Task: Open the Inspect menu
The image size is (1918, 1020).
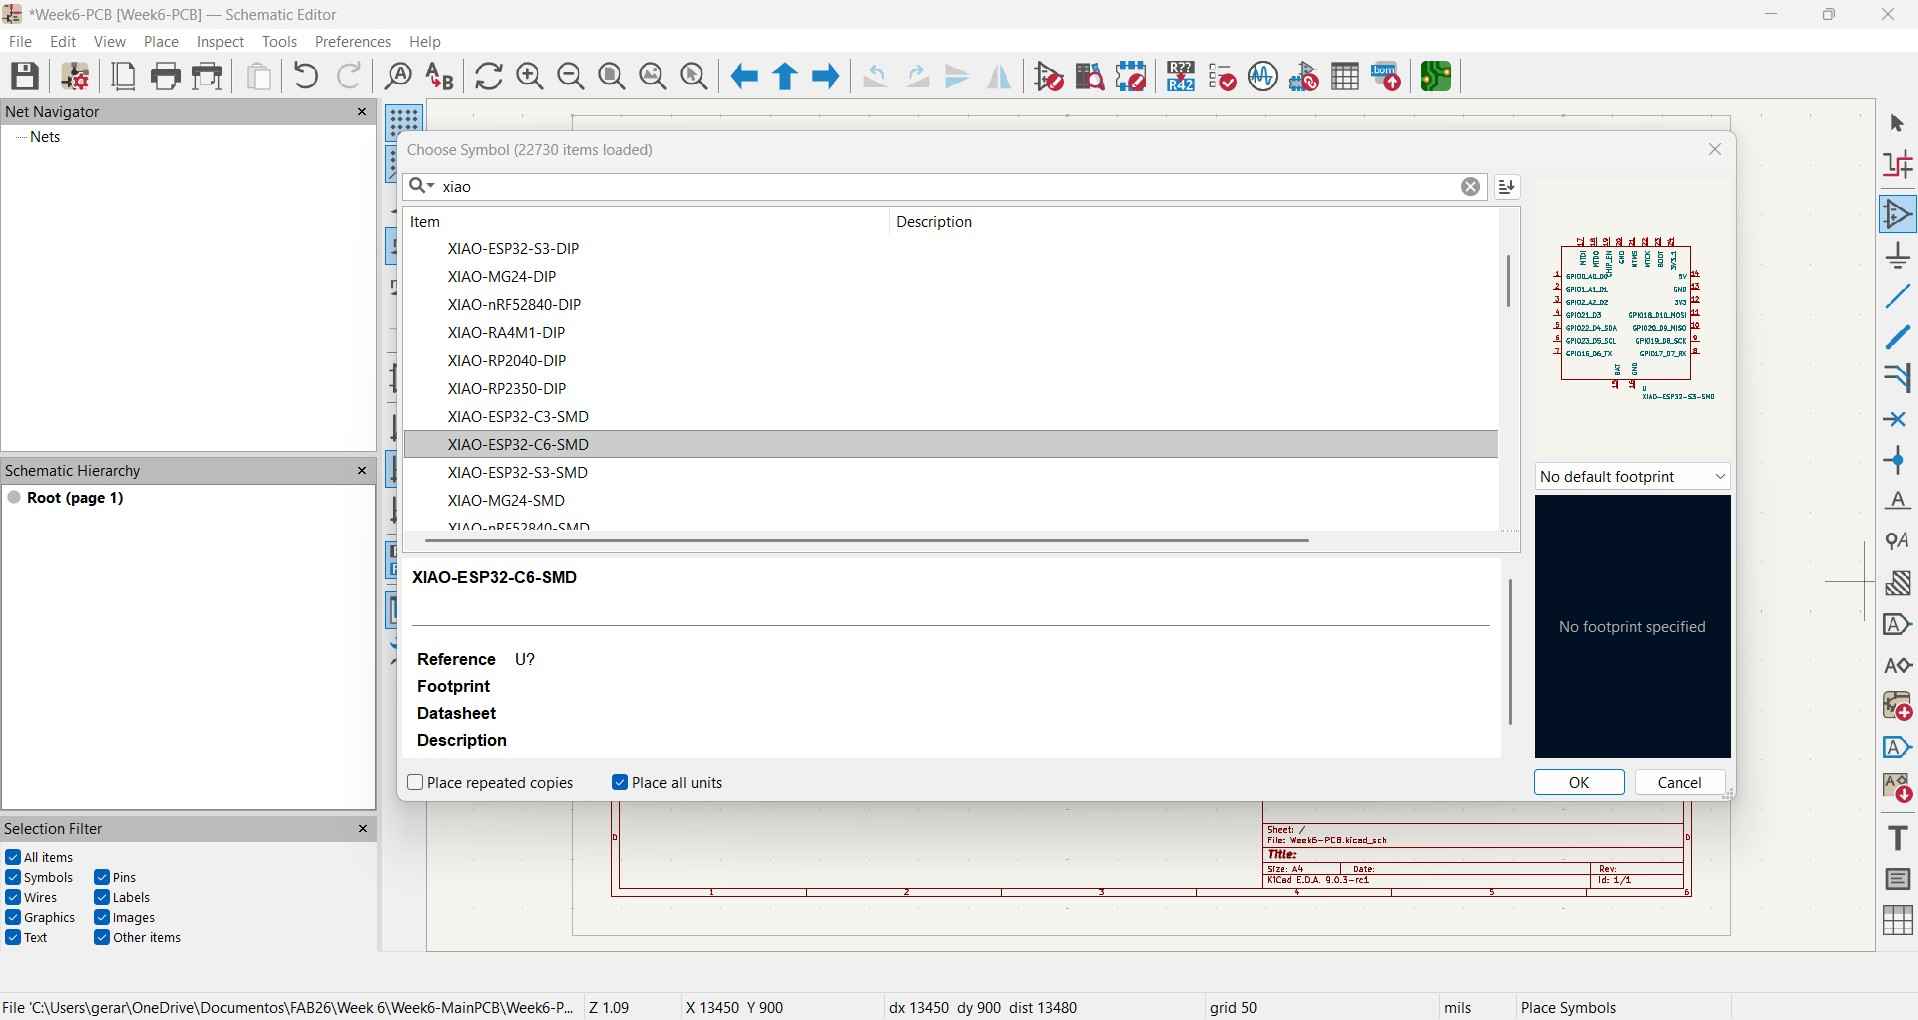Action: [x=220, y=42]
